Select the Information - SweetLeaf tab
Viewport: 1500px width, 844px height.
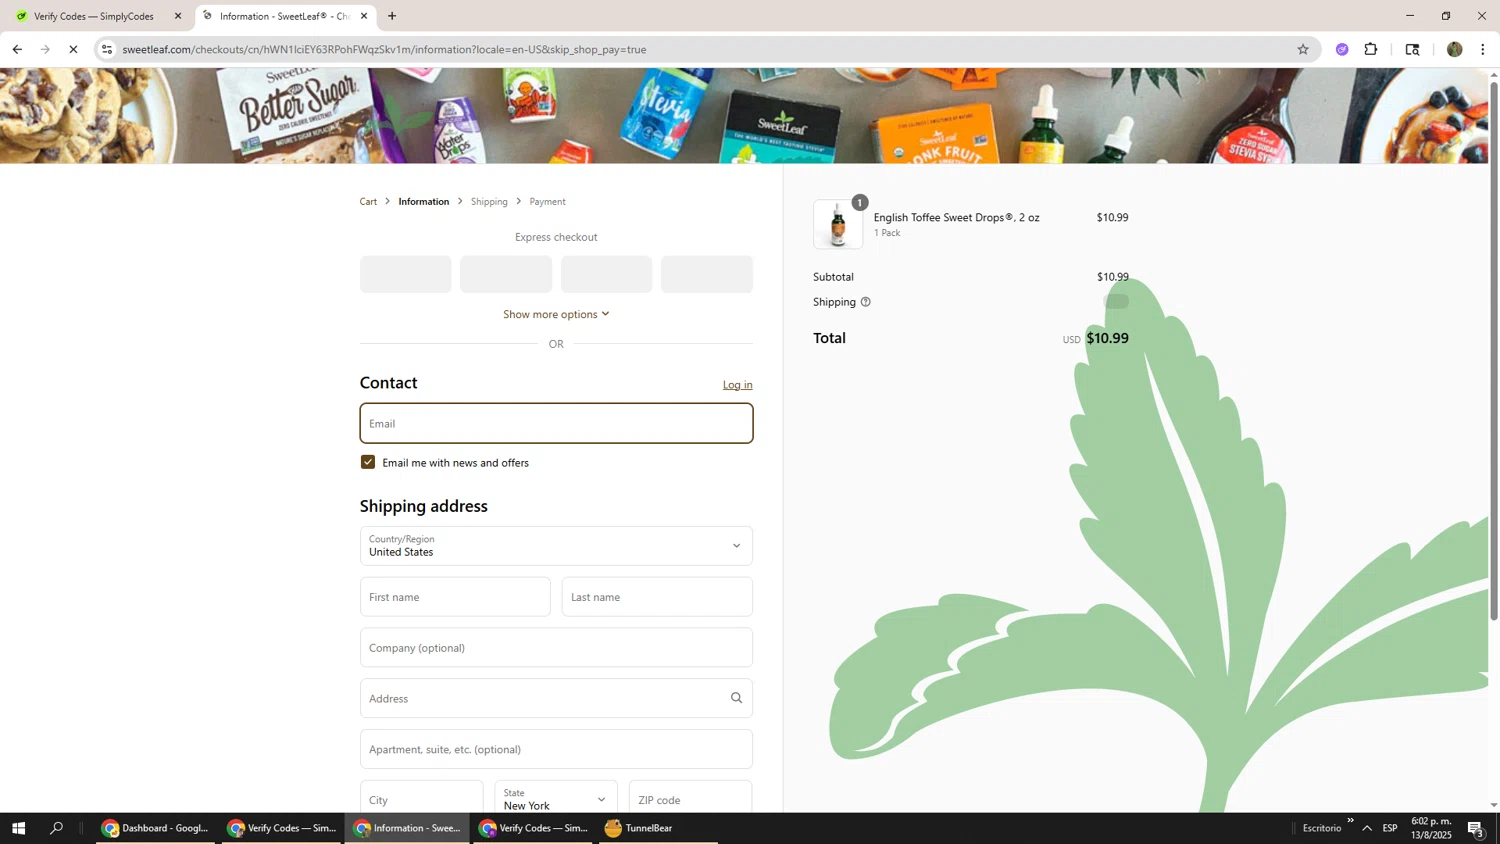click(x=285, y=16)
